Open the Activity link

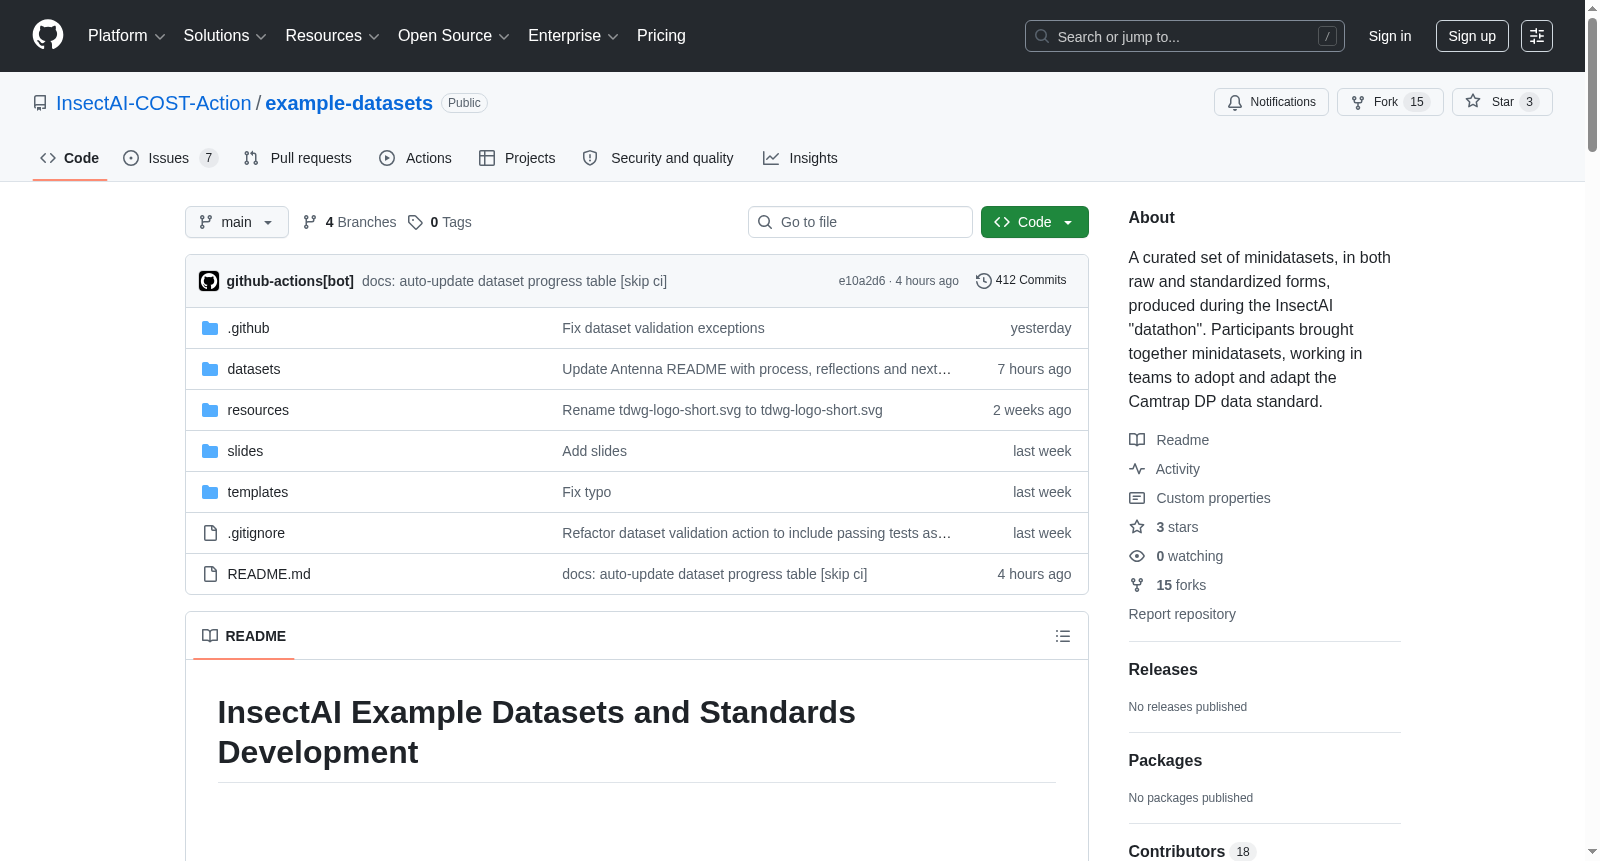point(1165,469)
